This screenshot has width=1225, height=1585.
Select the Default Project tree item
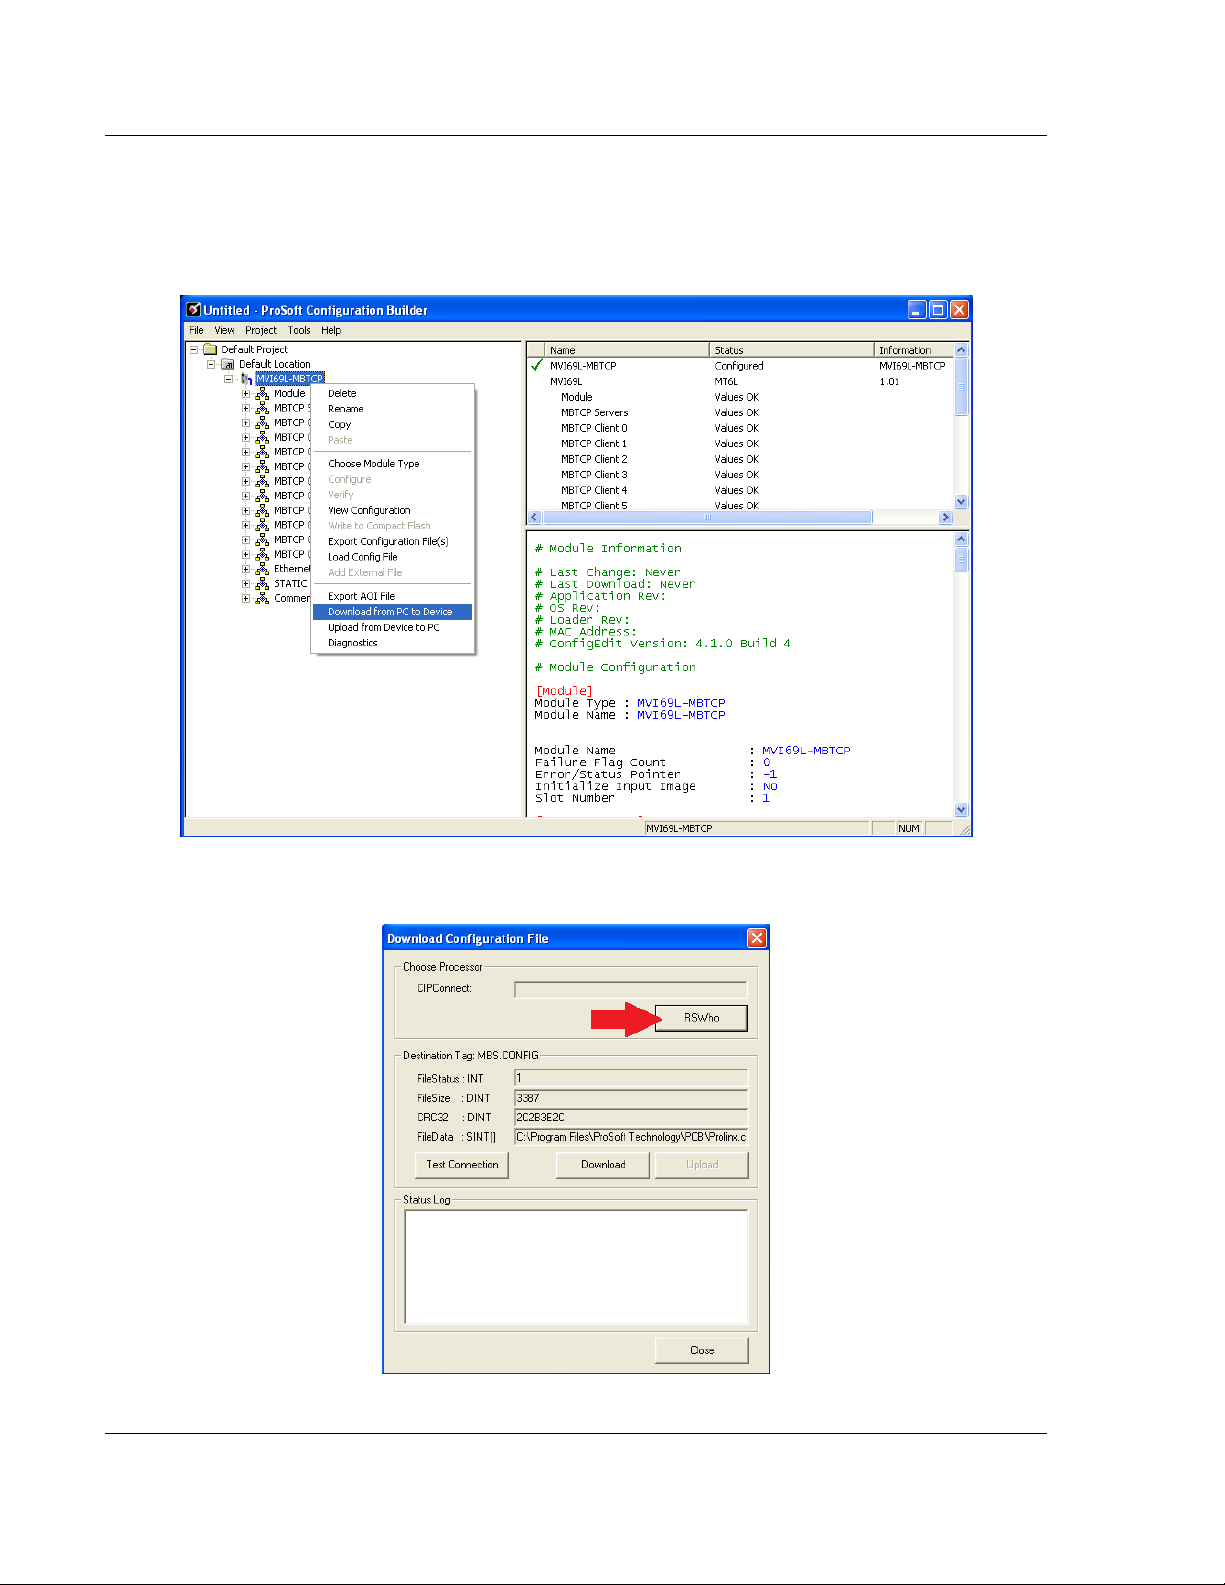[254, 350]
